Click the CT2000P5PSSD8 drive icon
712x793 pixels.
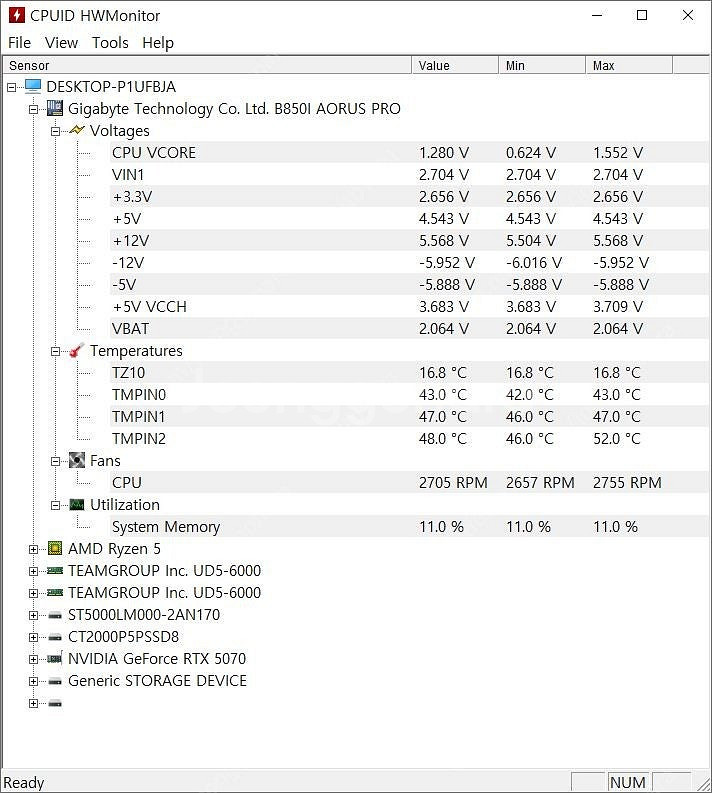[55, 638]
